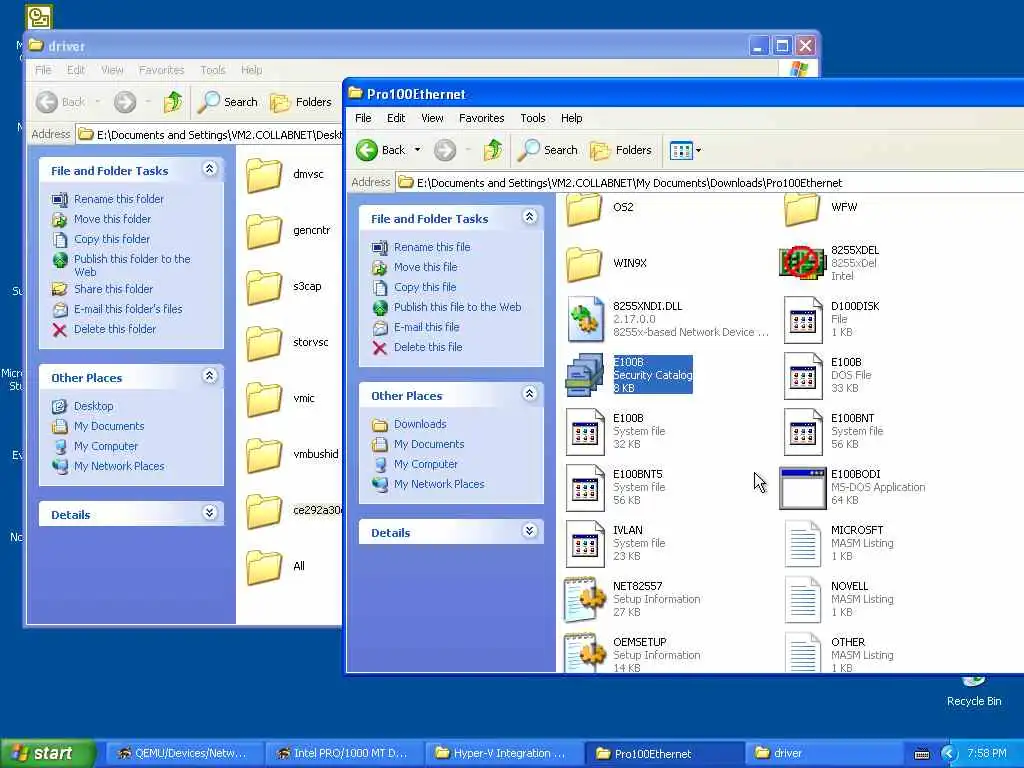Open Back history dropdown arrow in Pro100Ethernet
This screenshot has width=1024, height=768.
click(x=417, y=150)
